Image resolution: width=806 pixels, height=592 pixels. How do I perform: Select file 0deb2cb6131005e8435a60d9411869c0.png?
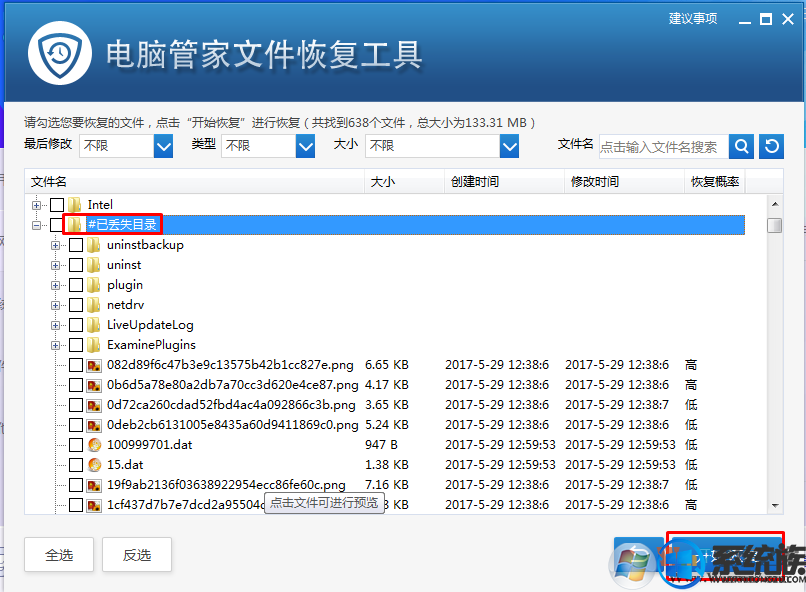[232, 425]
